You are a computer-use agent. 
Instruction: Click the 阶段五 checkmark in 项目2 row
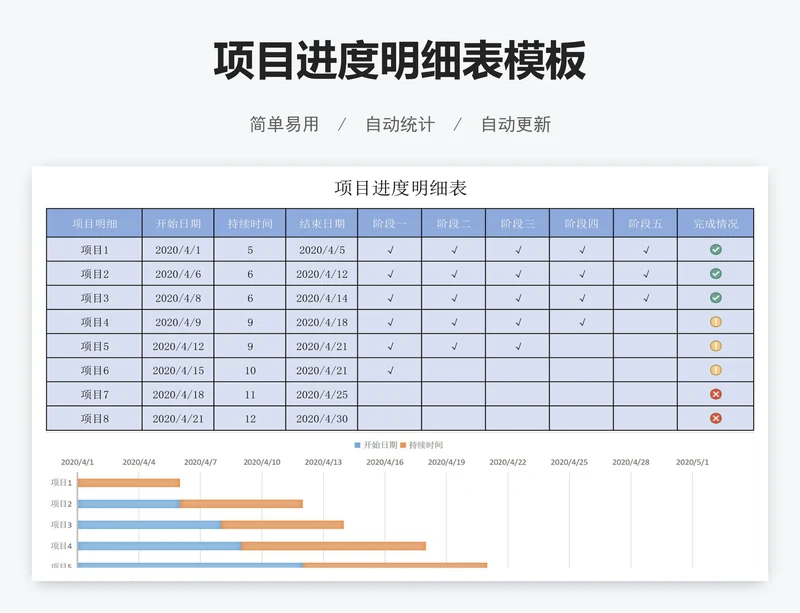point(646,274)
